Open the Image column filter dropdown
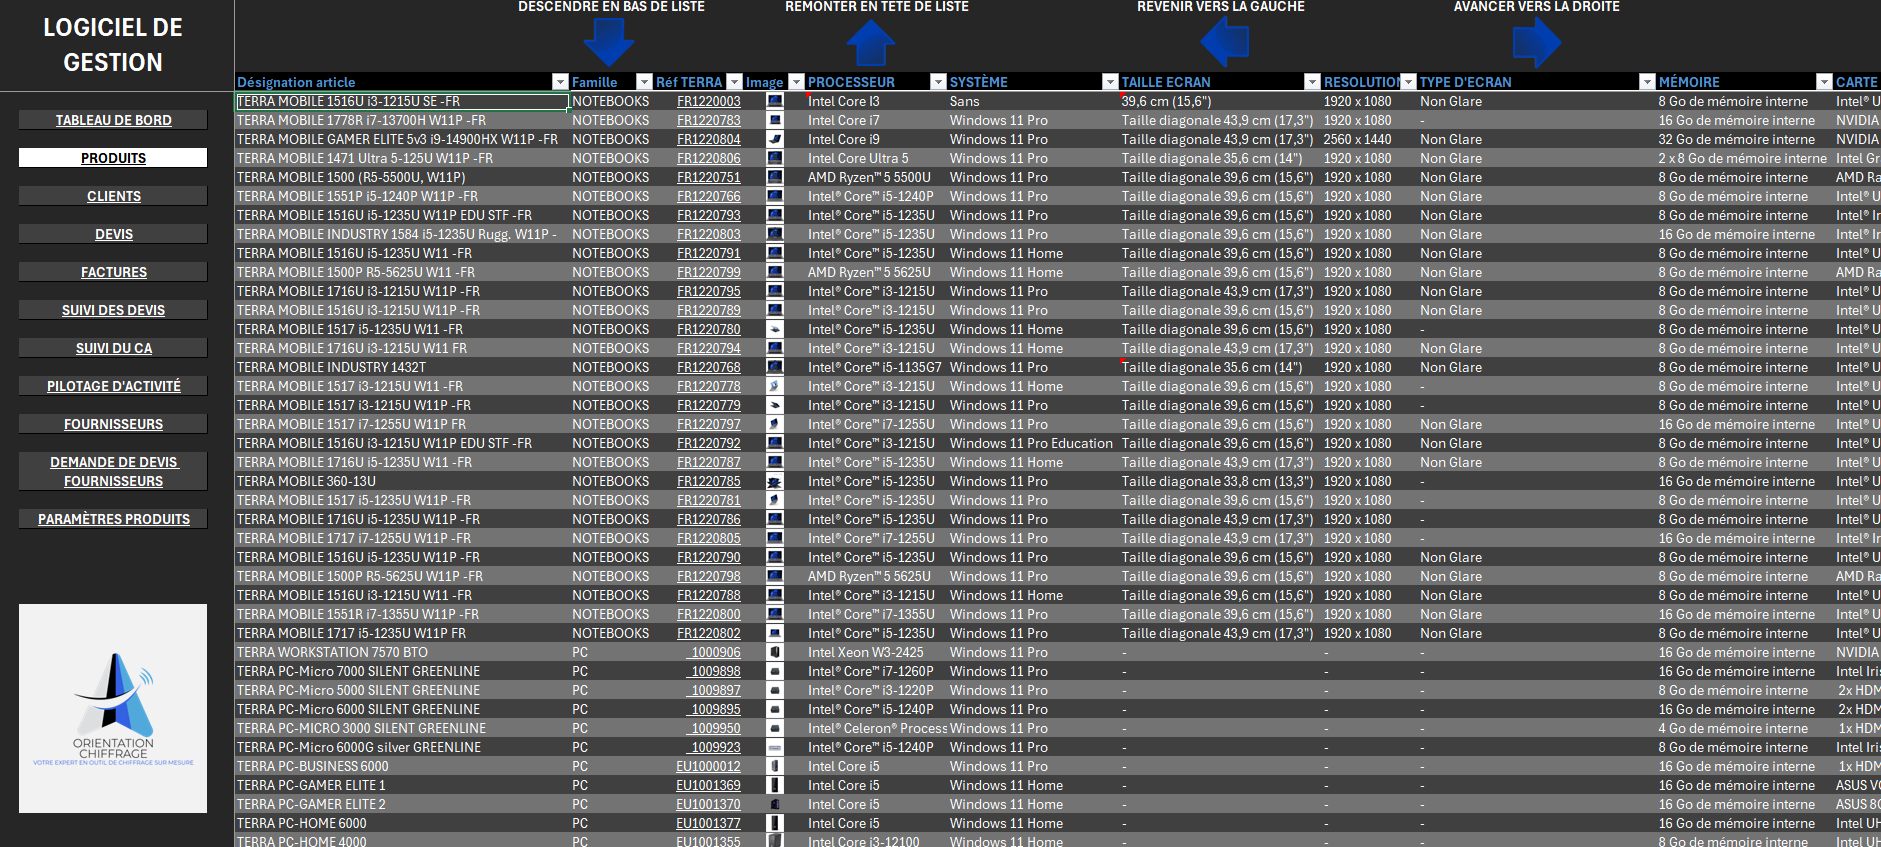The width and height of the screenshot is (1881, 847). (x=797, y=82)
